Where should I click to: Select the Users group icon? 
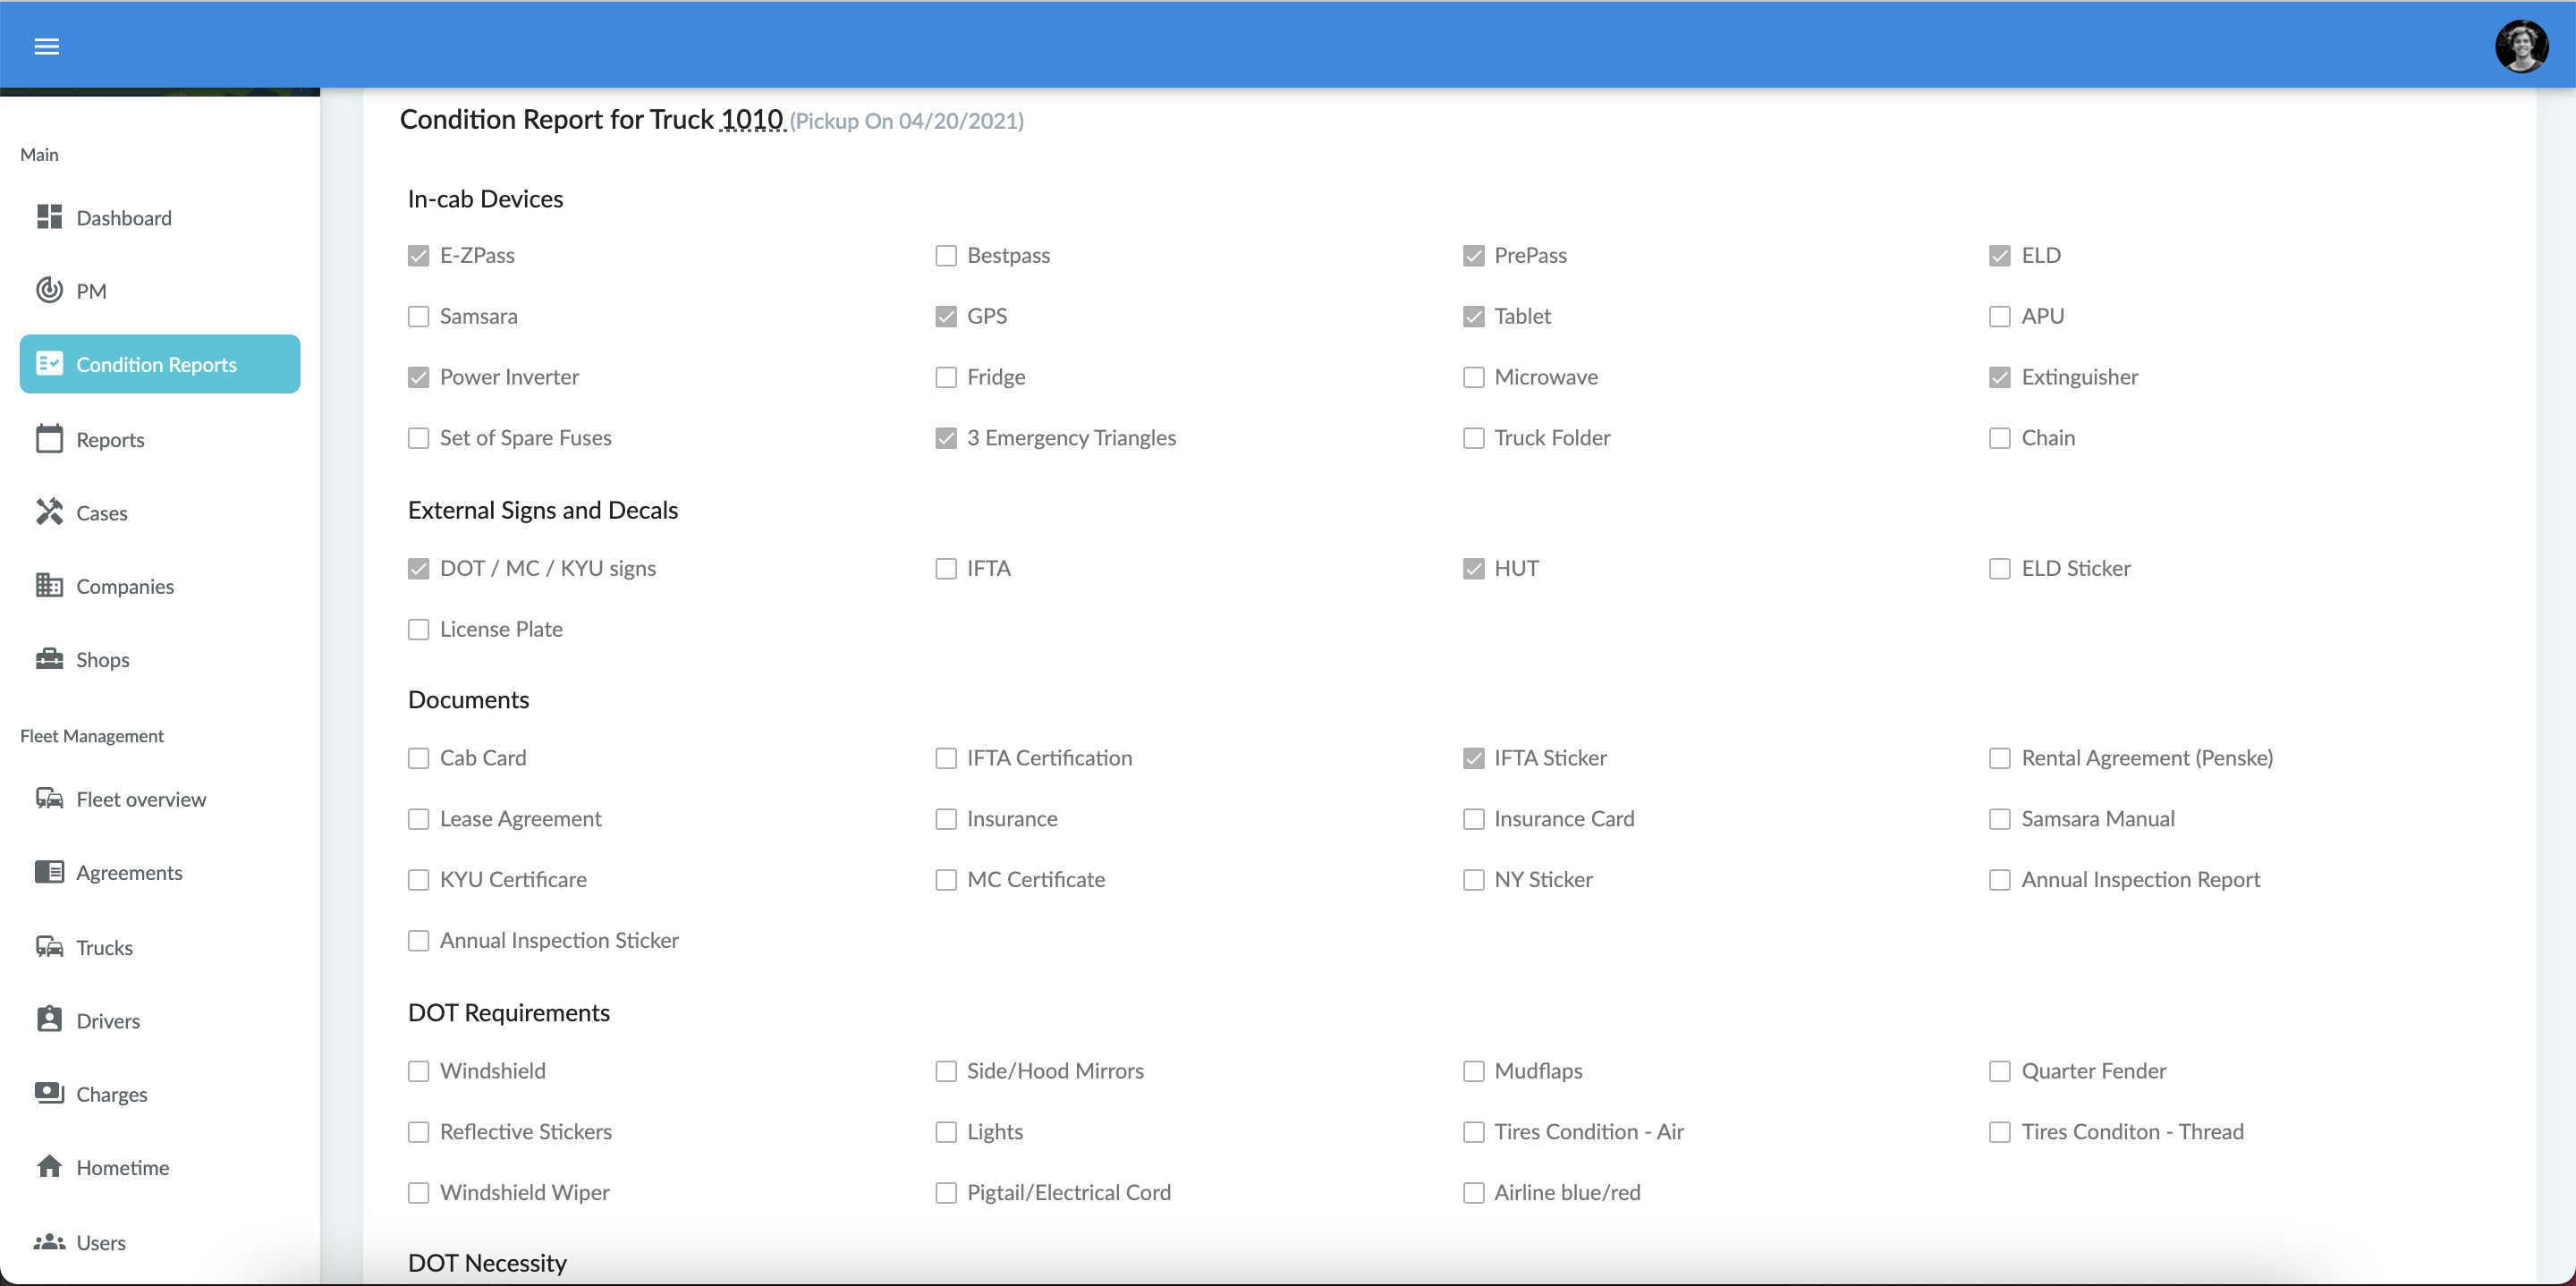[x=48, y=1242]
